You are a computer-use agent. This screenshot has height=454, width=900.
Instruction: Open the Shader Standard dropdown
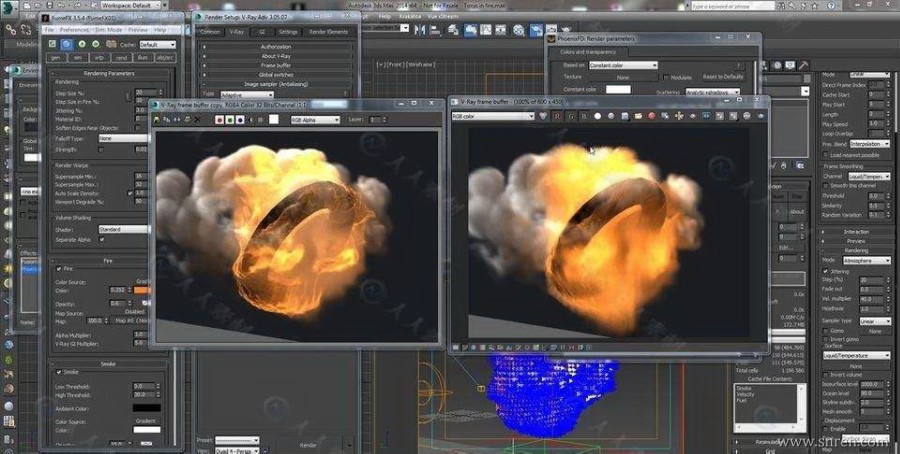123,229
